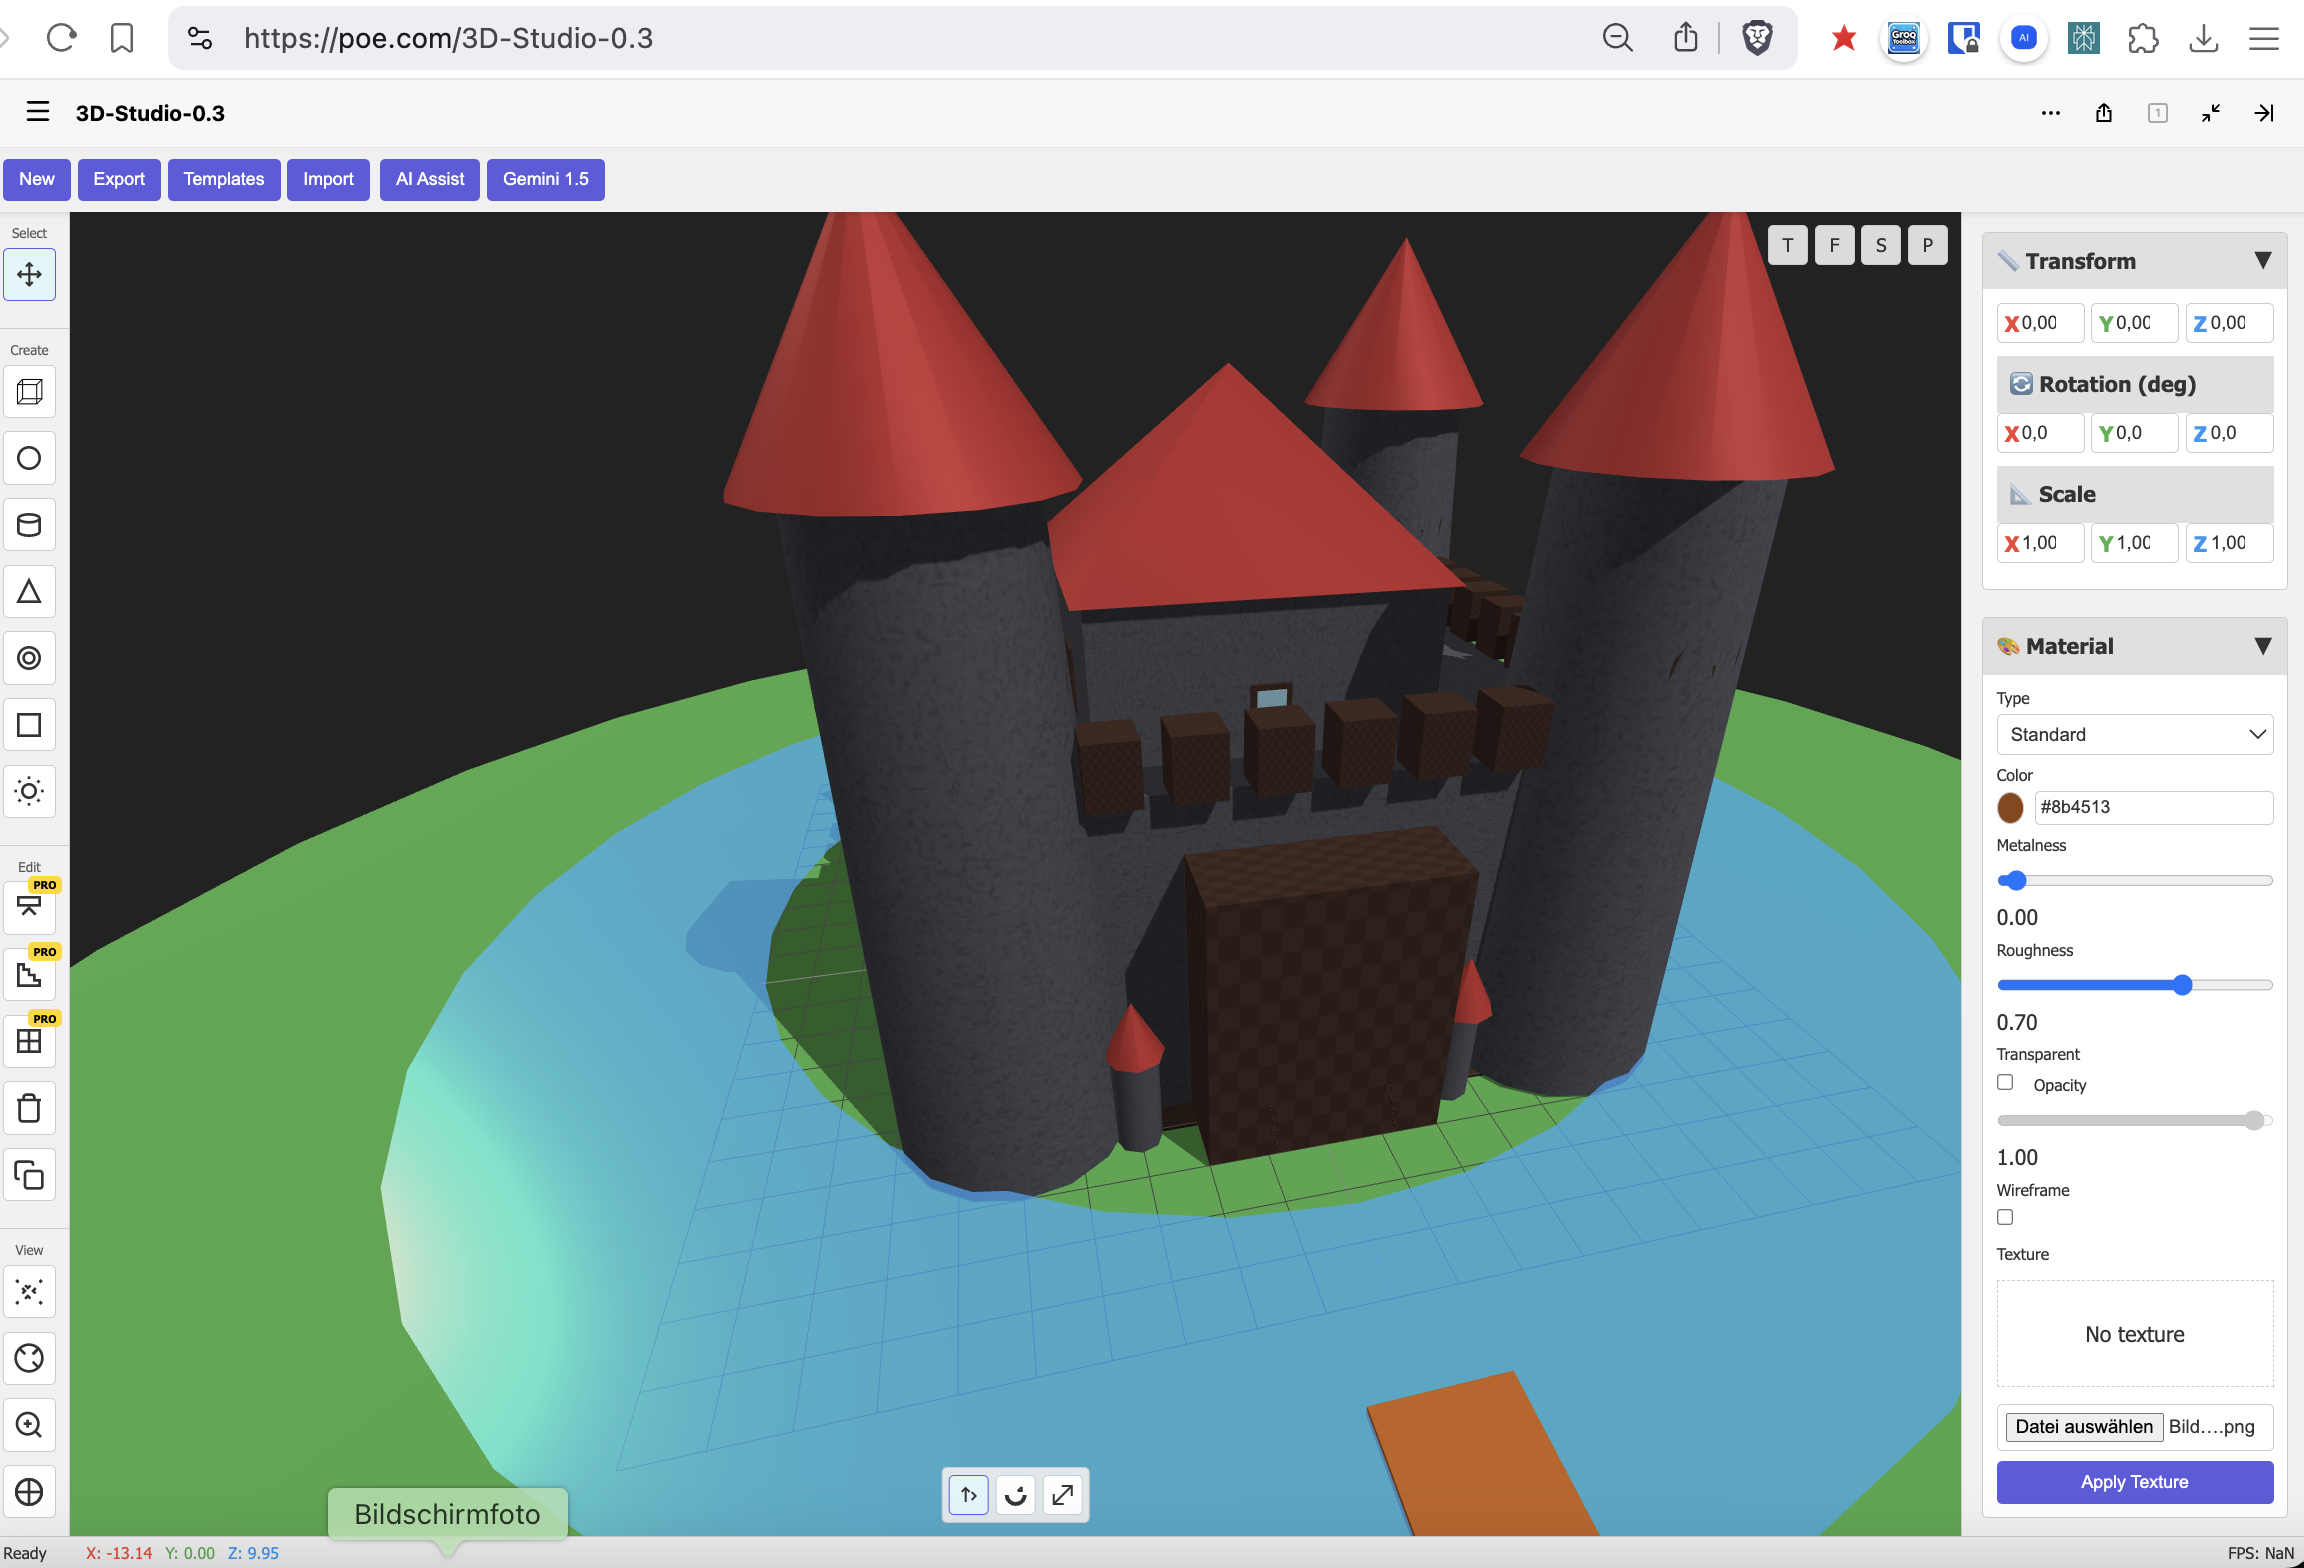Adjust the Metalness slider

click(2135, 881)
